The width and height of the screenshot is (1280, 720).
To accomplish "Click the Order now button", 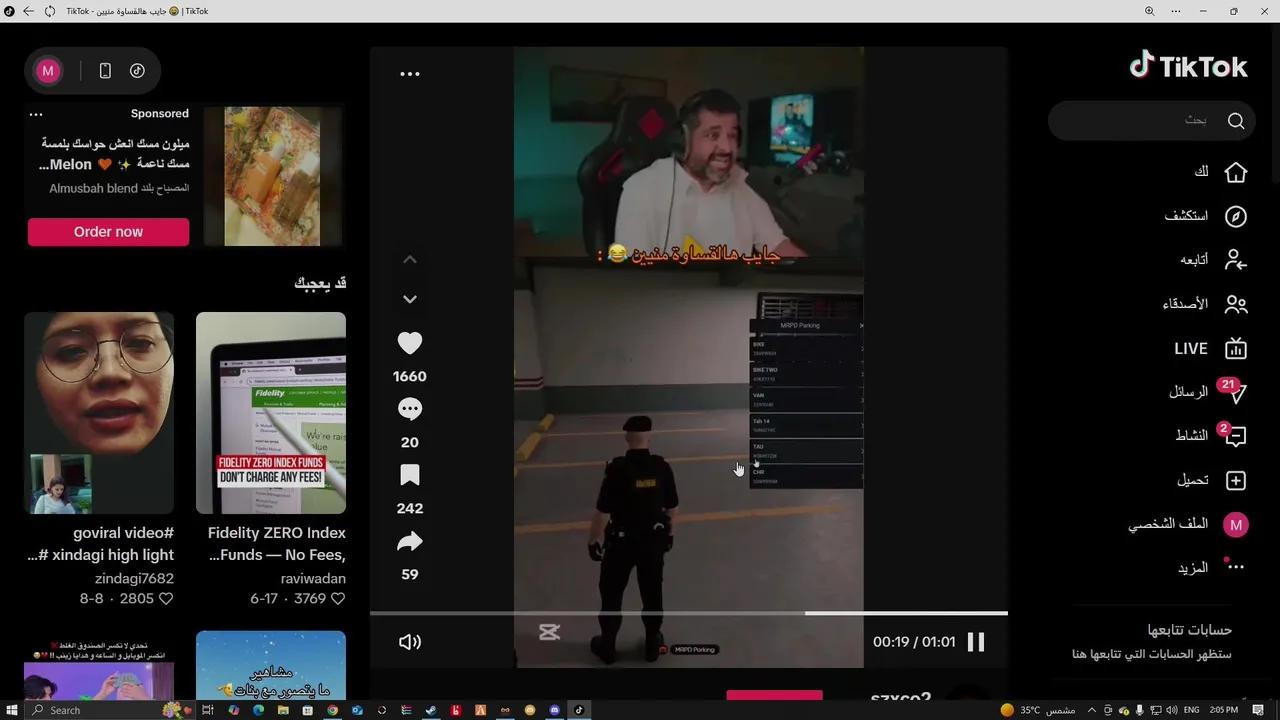I will click(108, 232).
